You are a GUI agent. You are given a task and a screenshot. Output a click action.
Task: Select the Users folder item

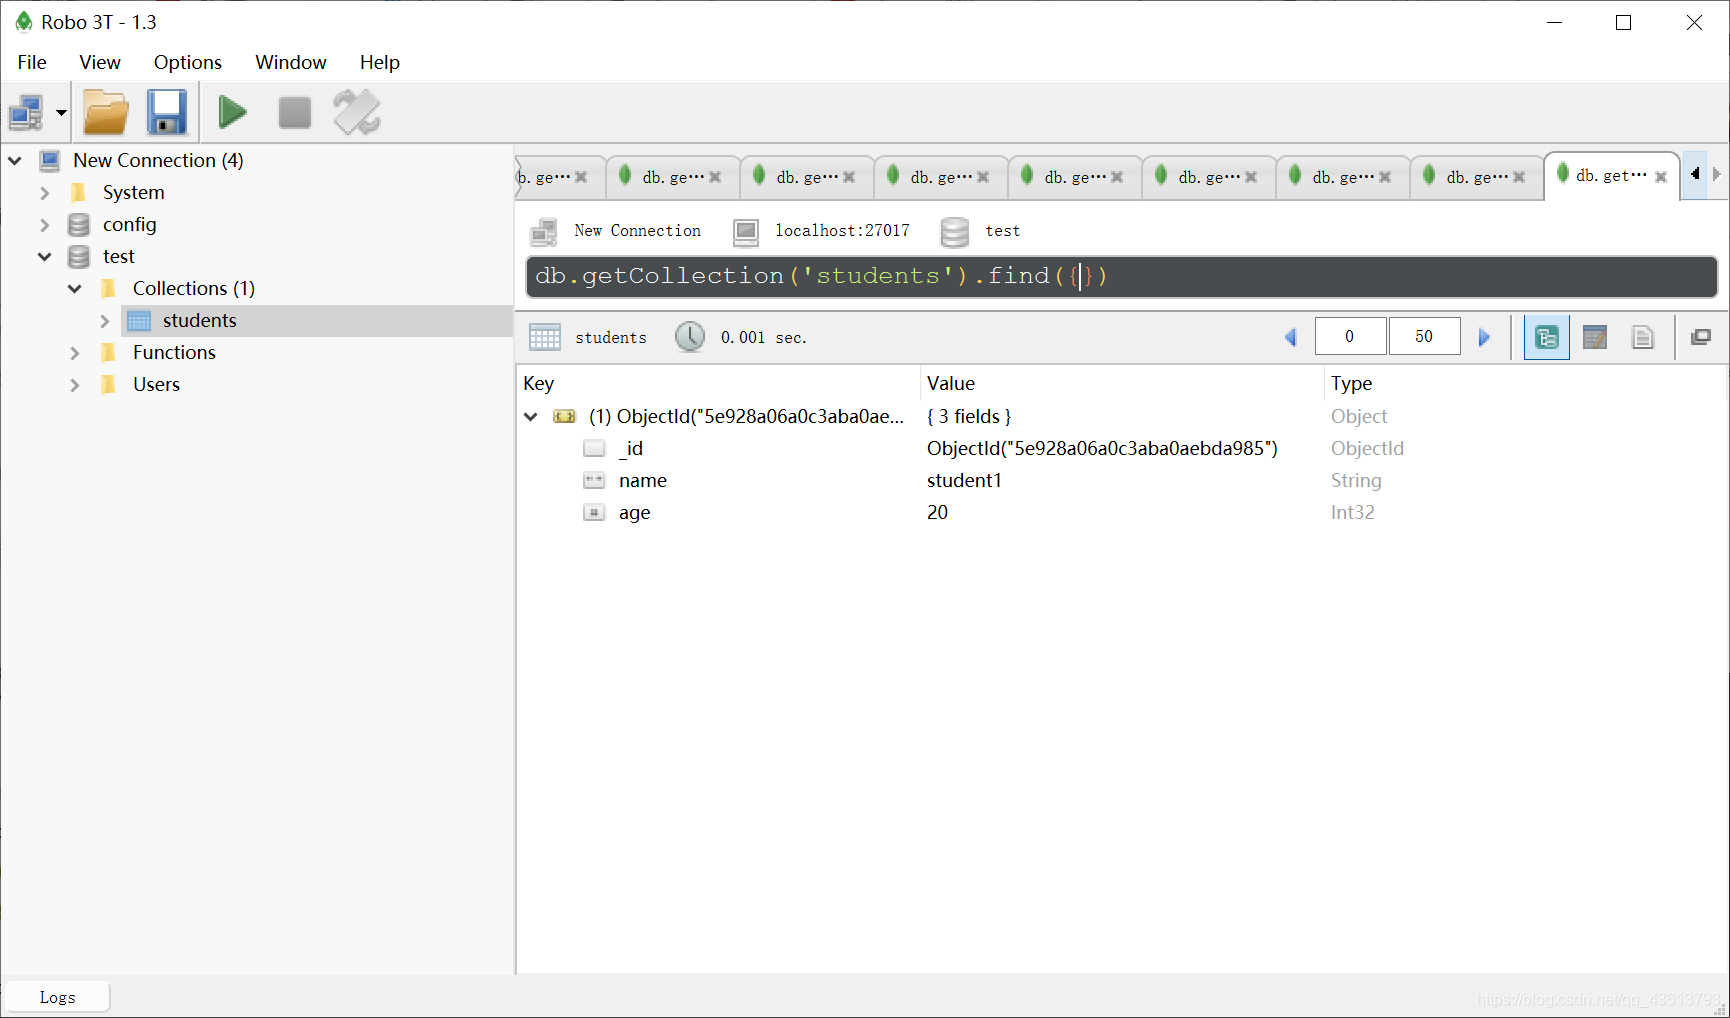(x=156, y=384)
